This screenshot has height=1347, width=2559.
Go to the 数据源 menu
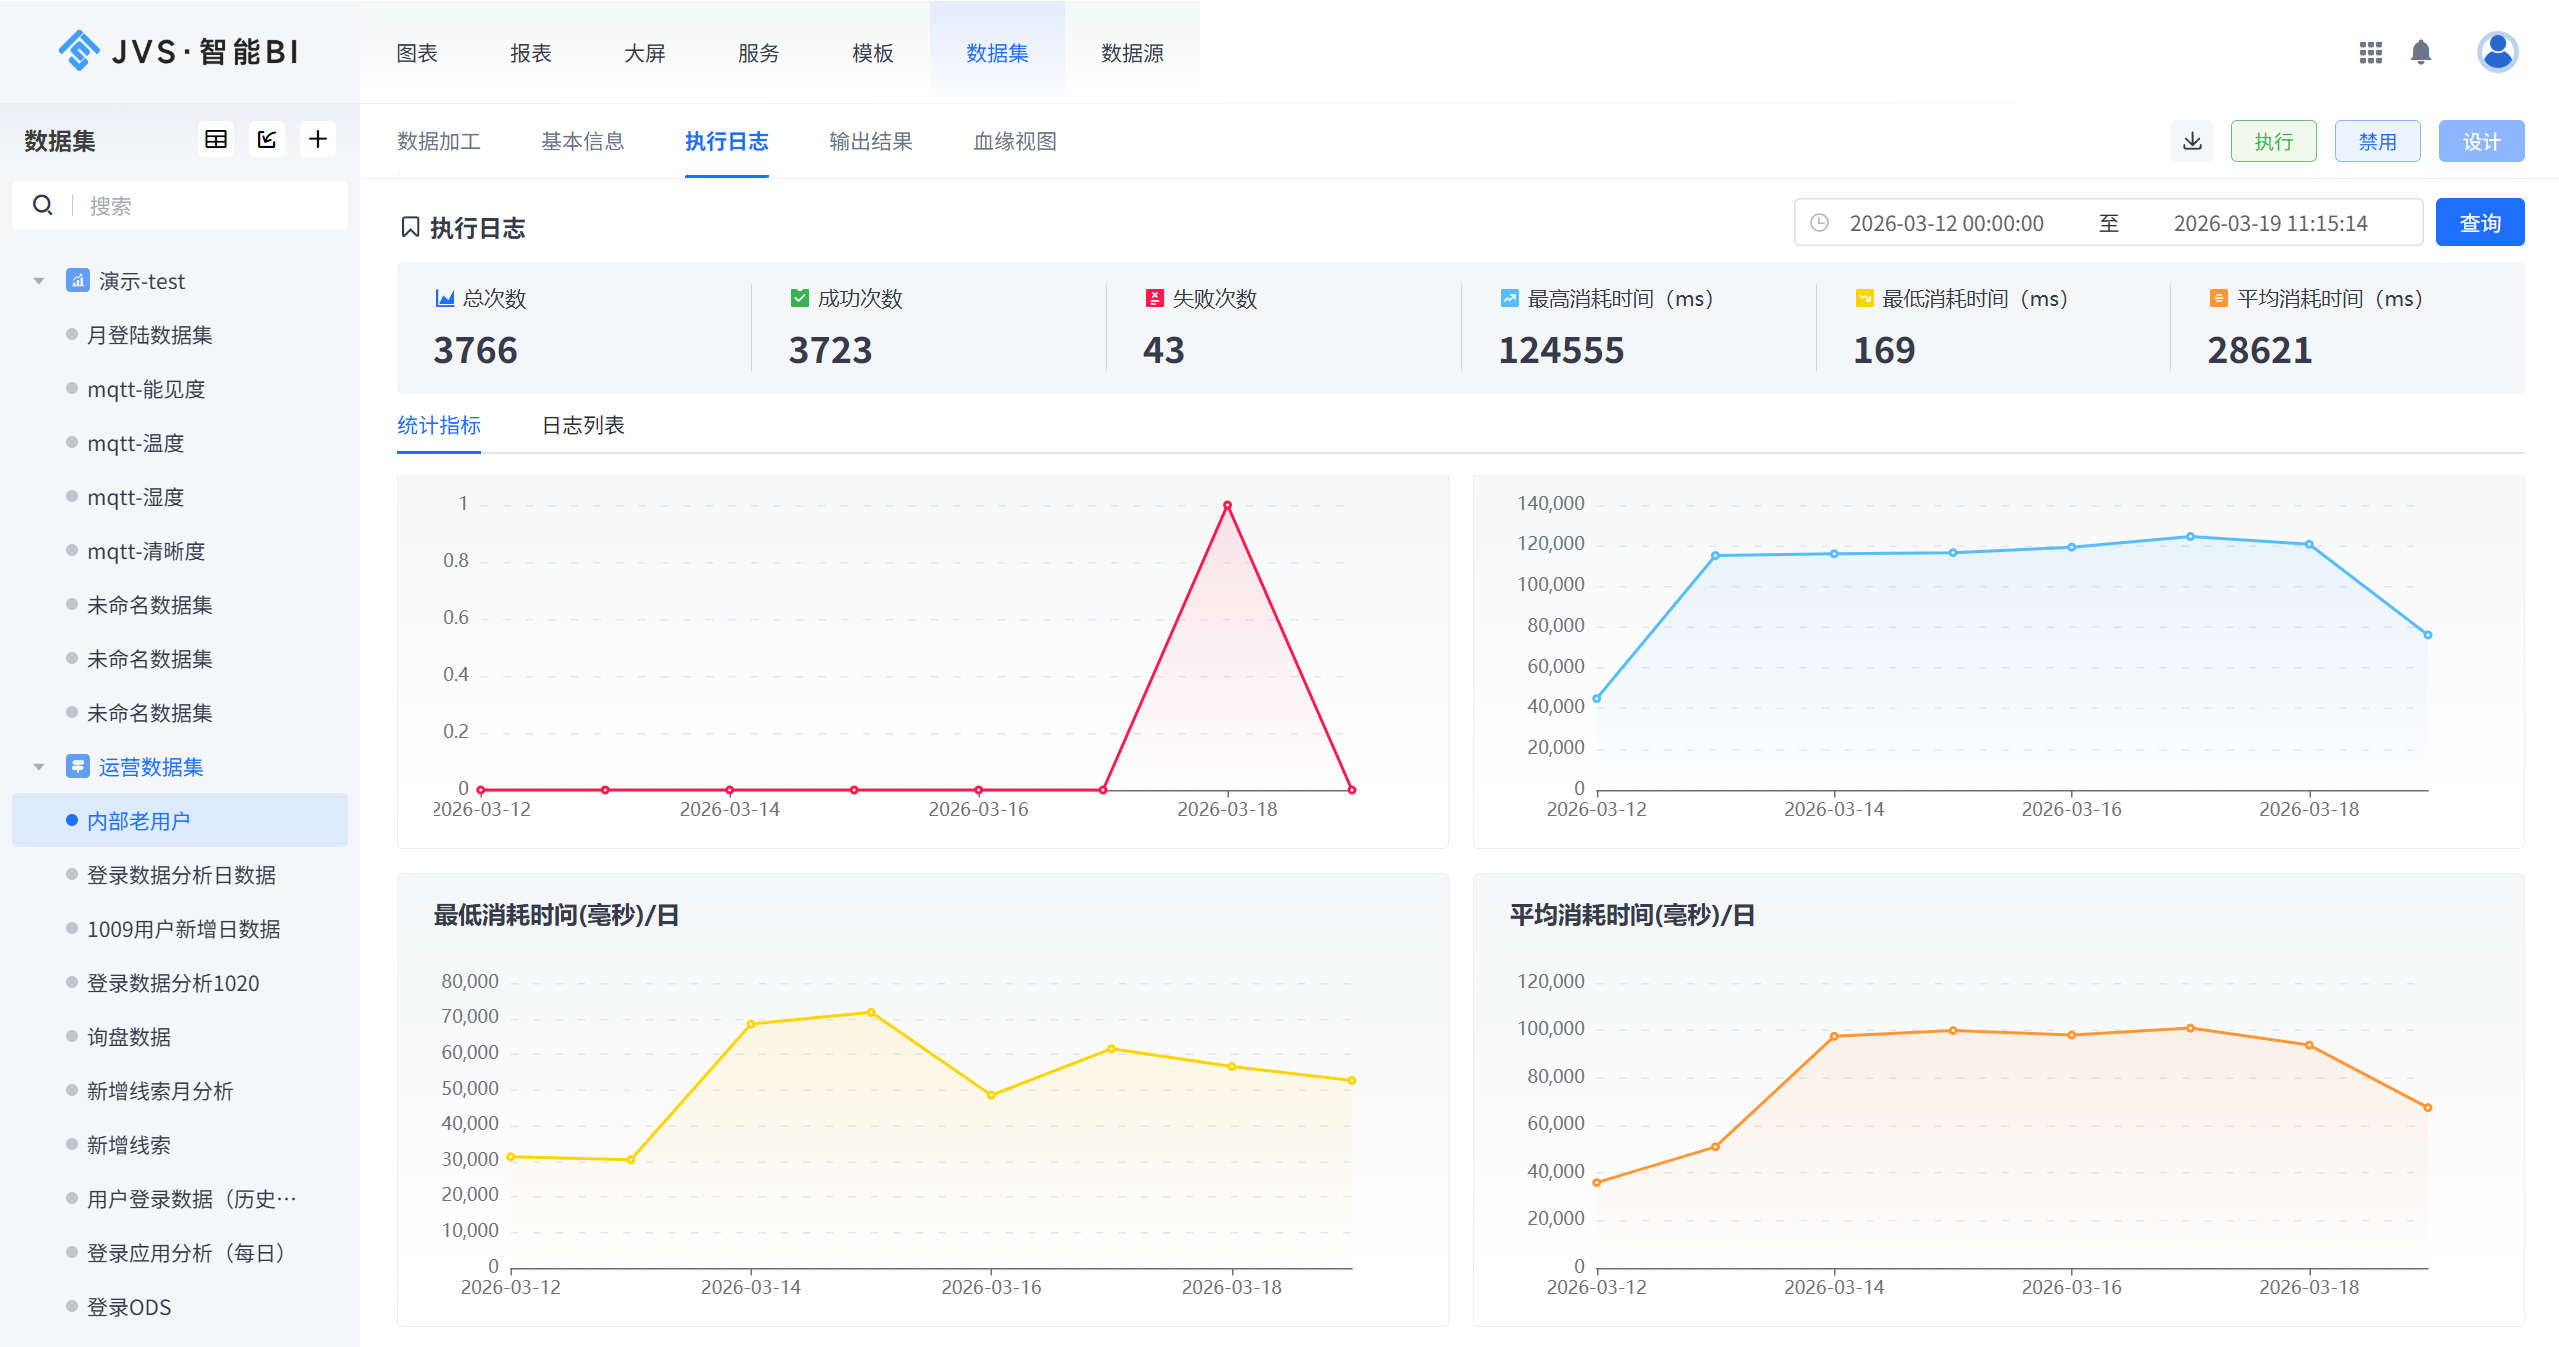[x=1131, y=53]
